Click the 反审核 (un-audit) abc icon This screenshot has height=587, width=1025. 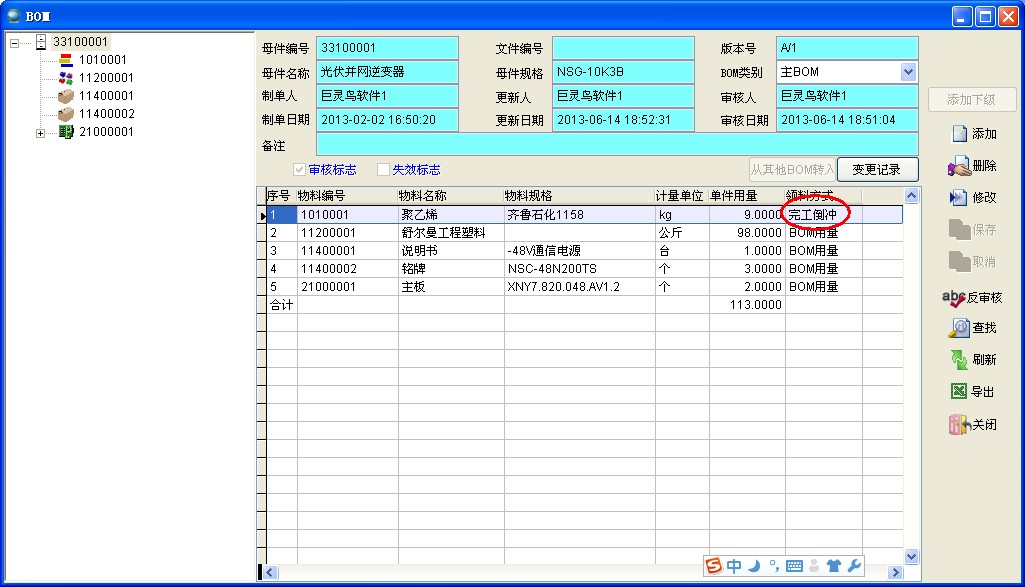click(x=954, y=298)
